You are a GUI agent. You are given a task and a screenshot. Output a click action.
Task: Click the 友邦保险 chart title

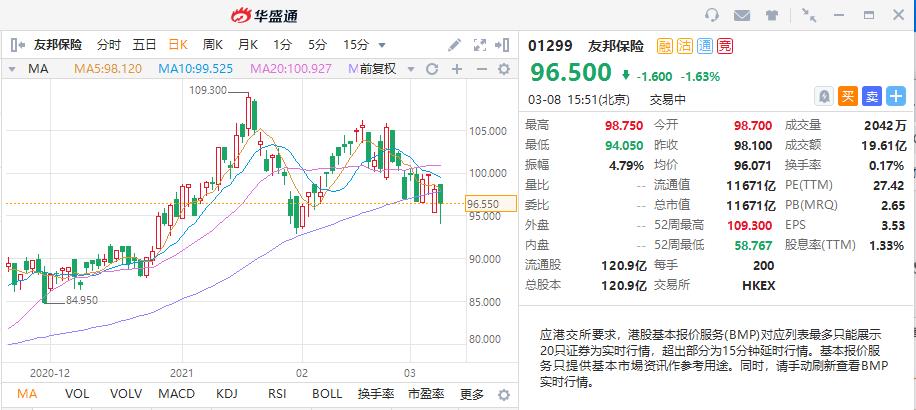(58, 45)
